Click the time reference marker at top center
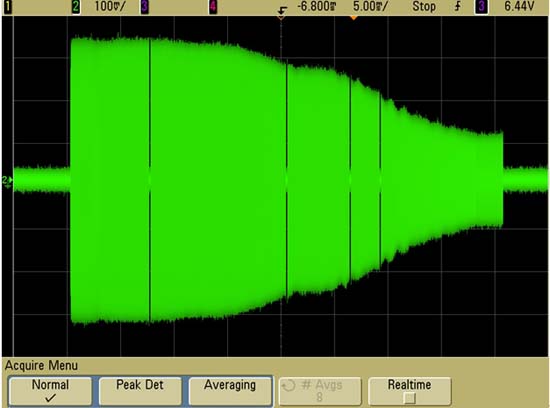 281,17
